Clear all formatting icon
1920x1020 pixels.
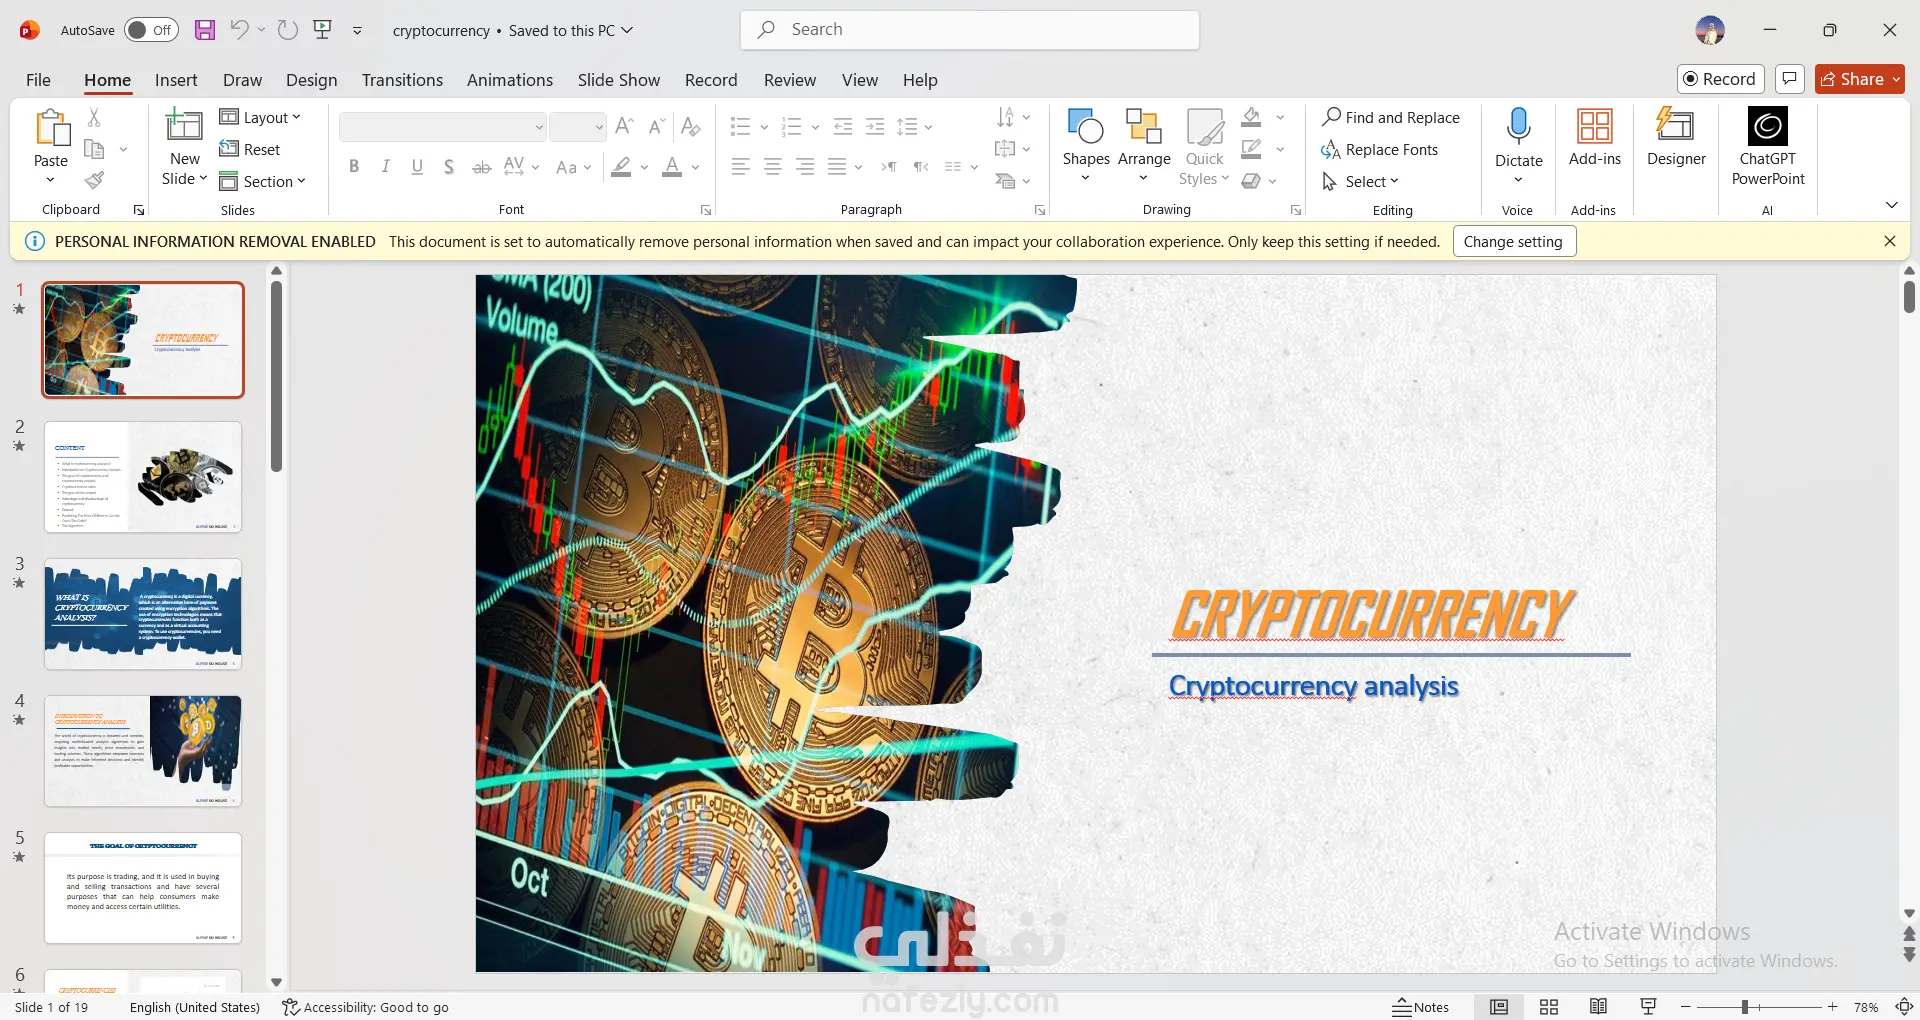[x=690, y=126]
